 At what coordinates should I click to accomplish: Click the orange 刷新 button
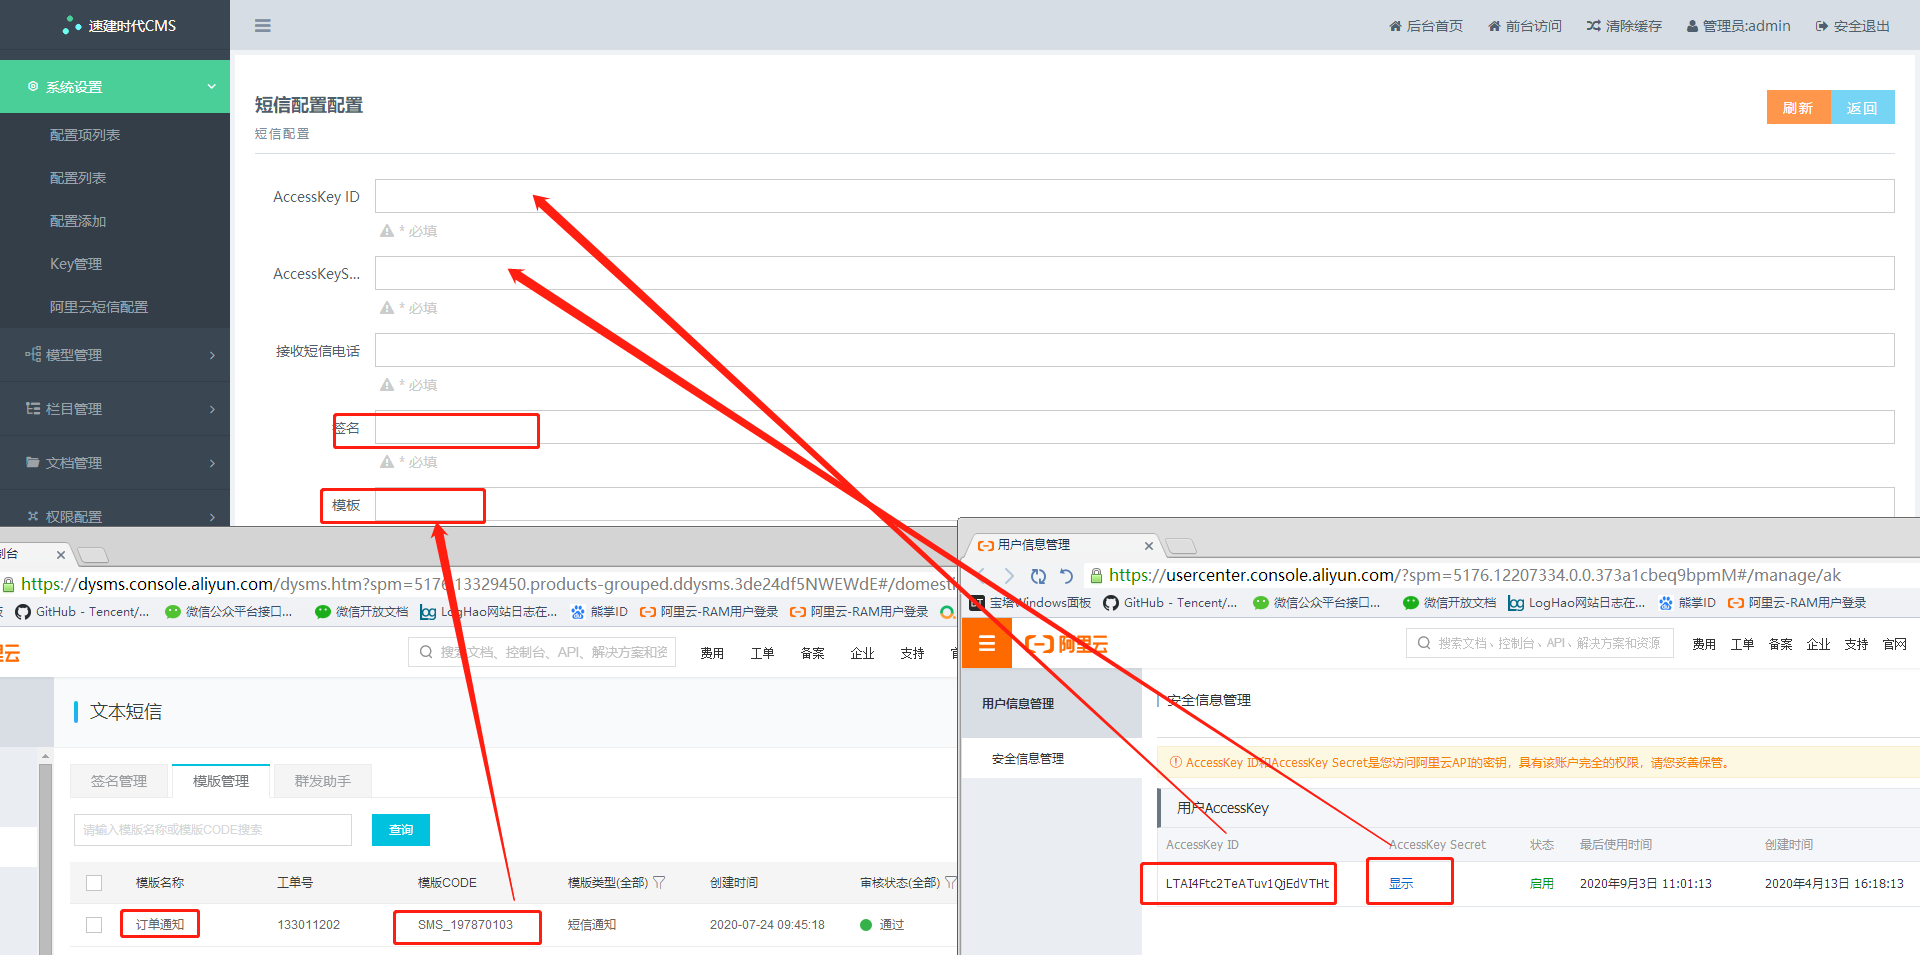[x=1798, y=107]
